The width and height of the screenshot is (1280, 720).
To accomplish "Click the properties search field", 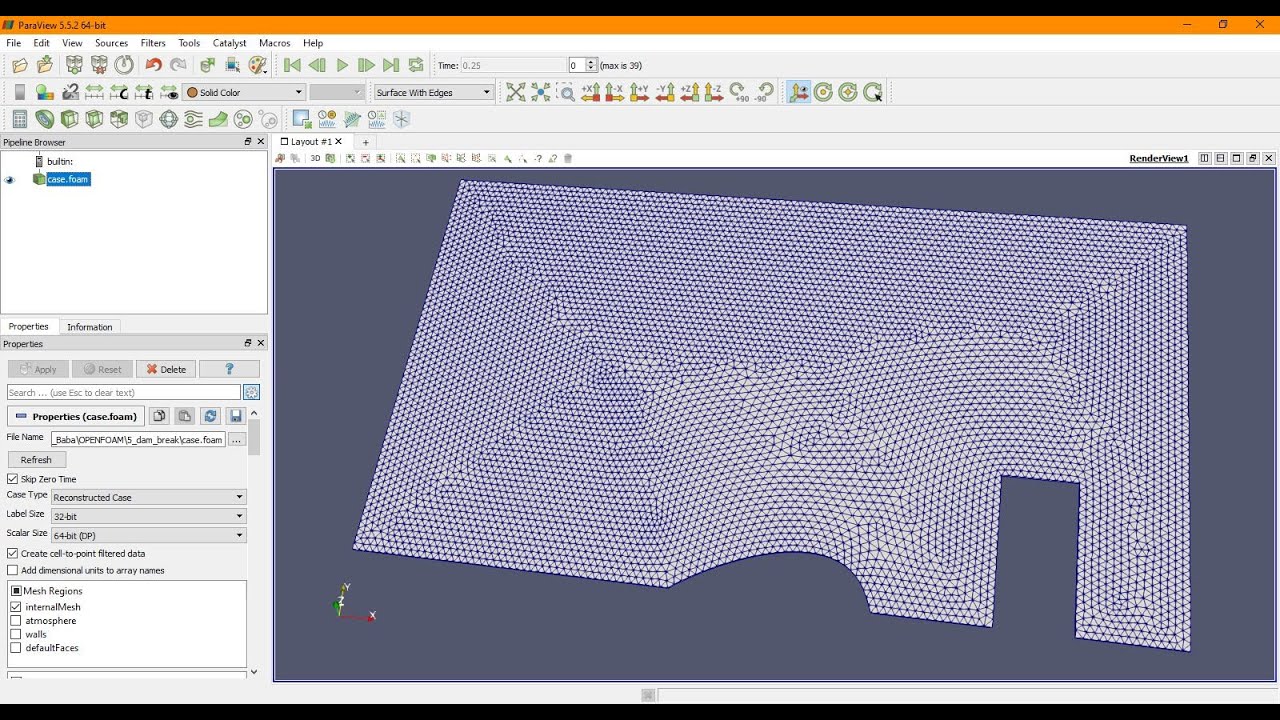I will 124,393.
